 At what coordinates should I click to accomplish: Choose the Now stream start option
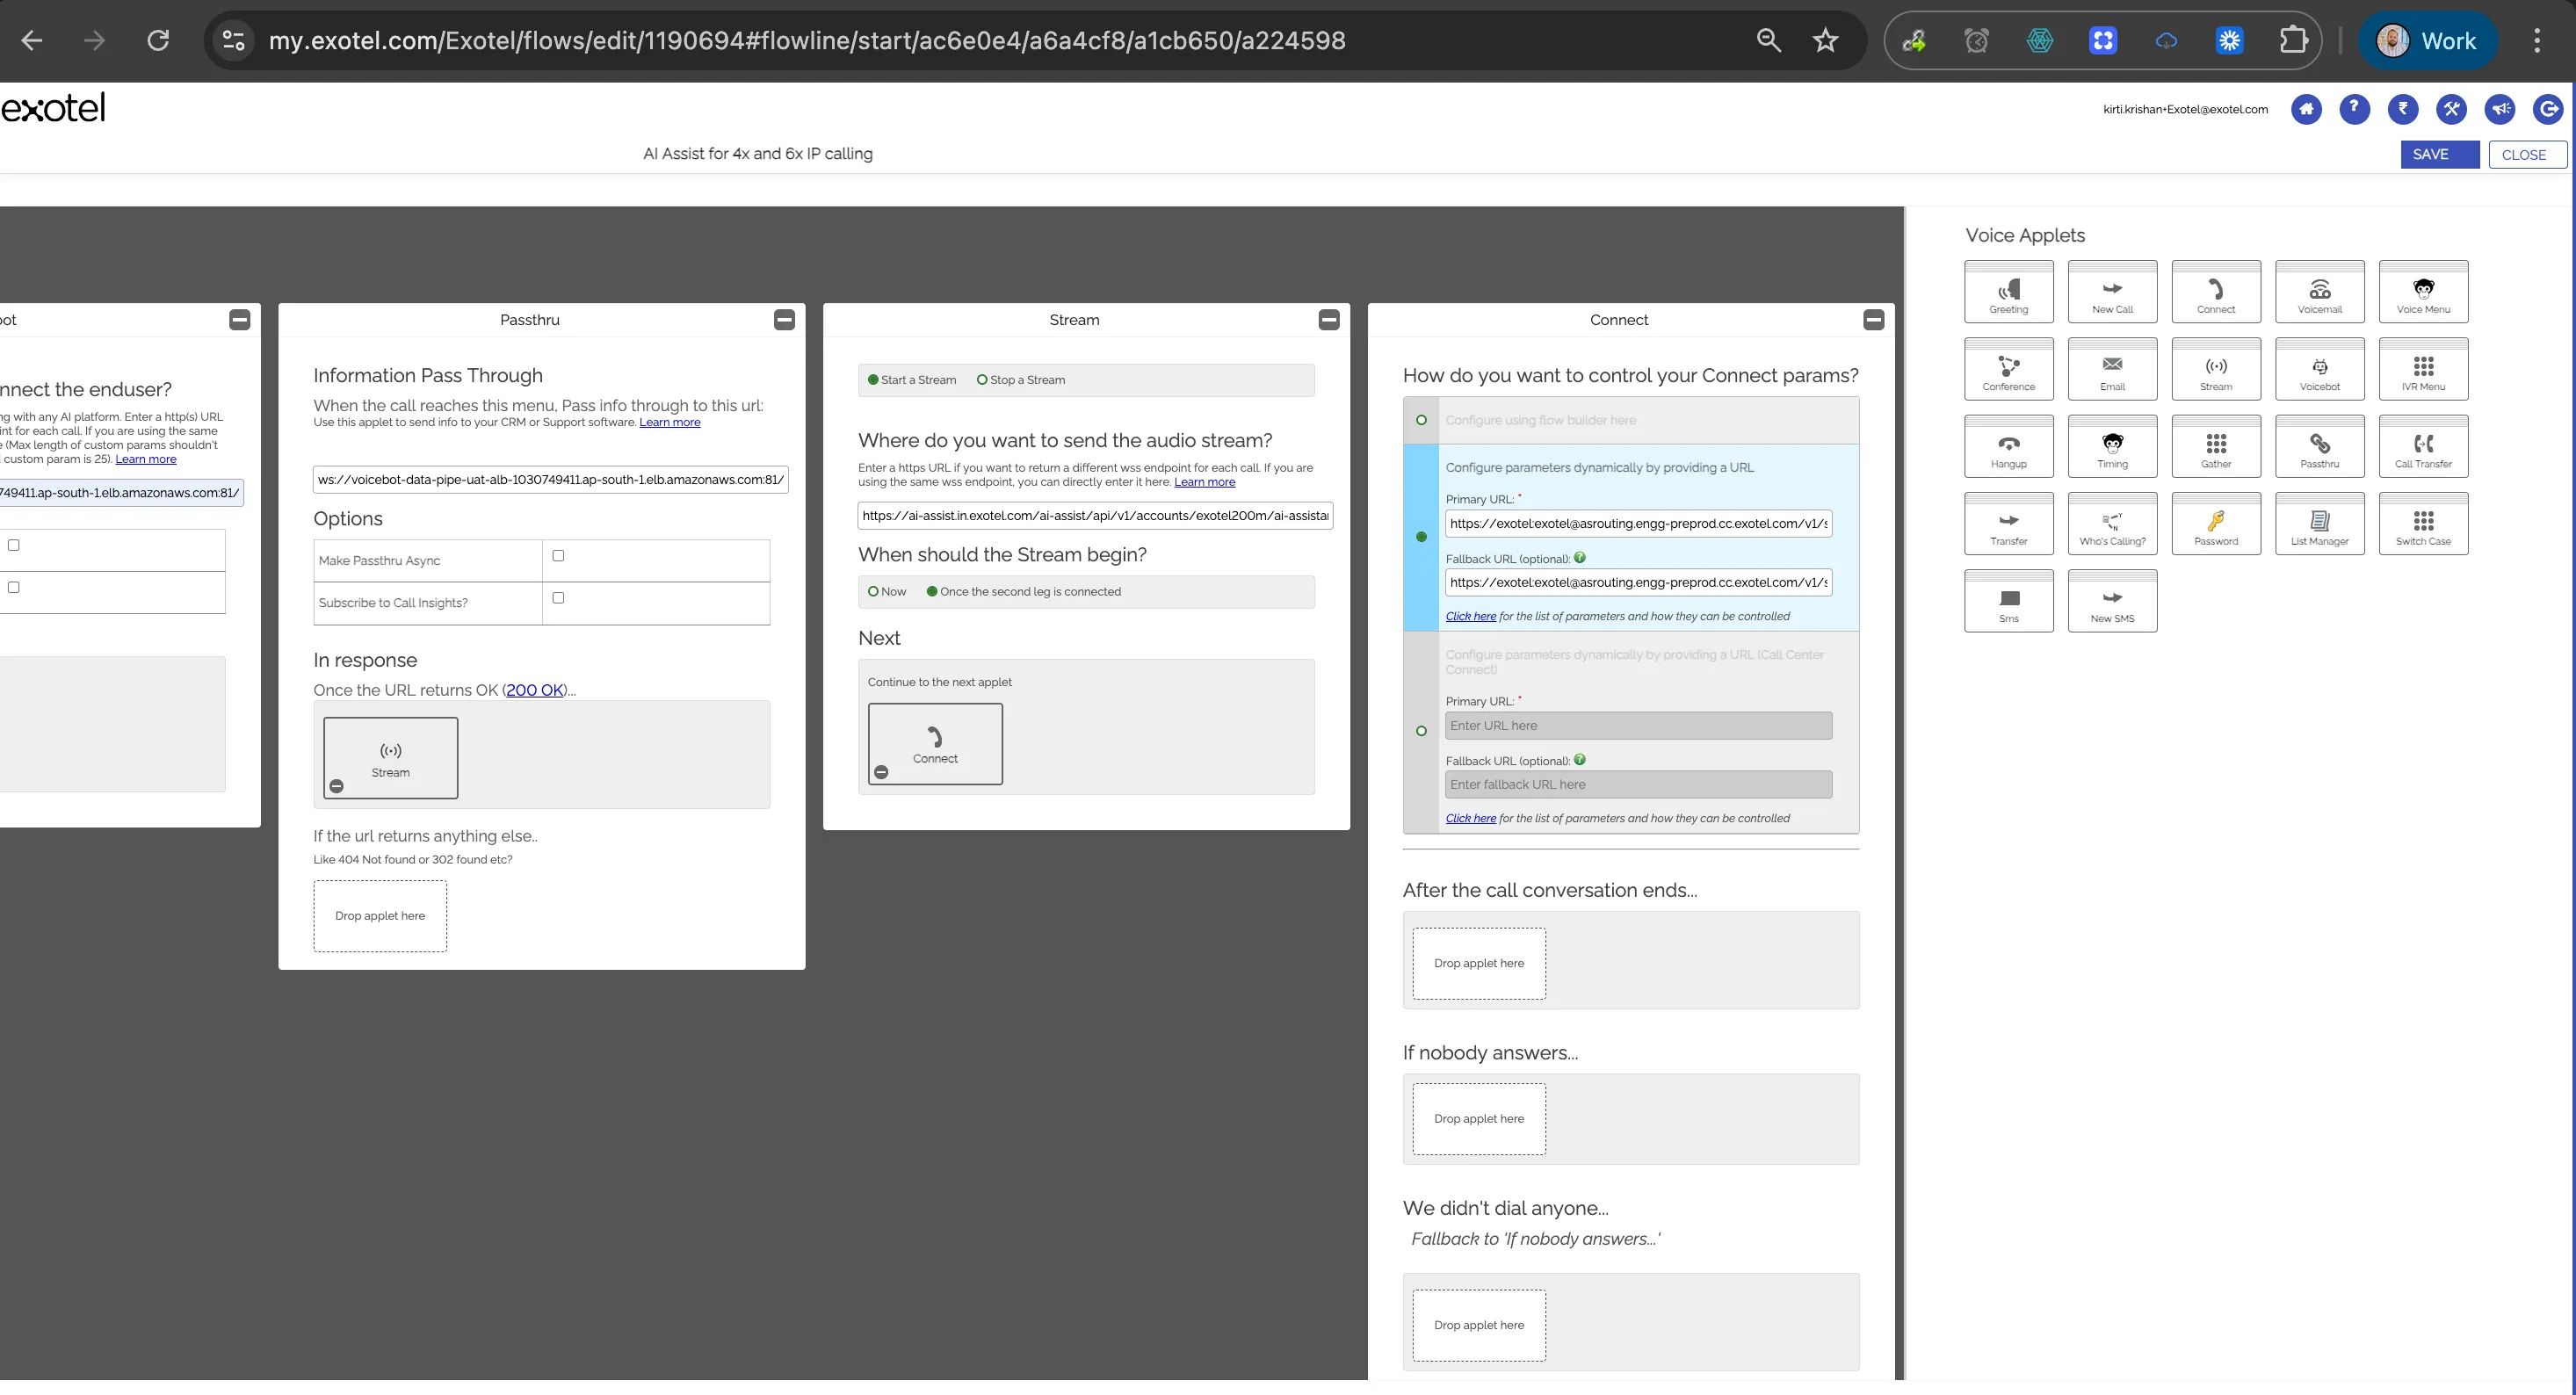(x=873, y=592)
